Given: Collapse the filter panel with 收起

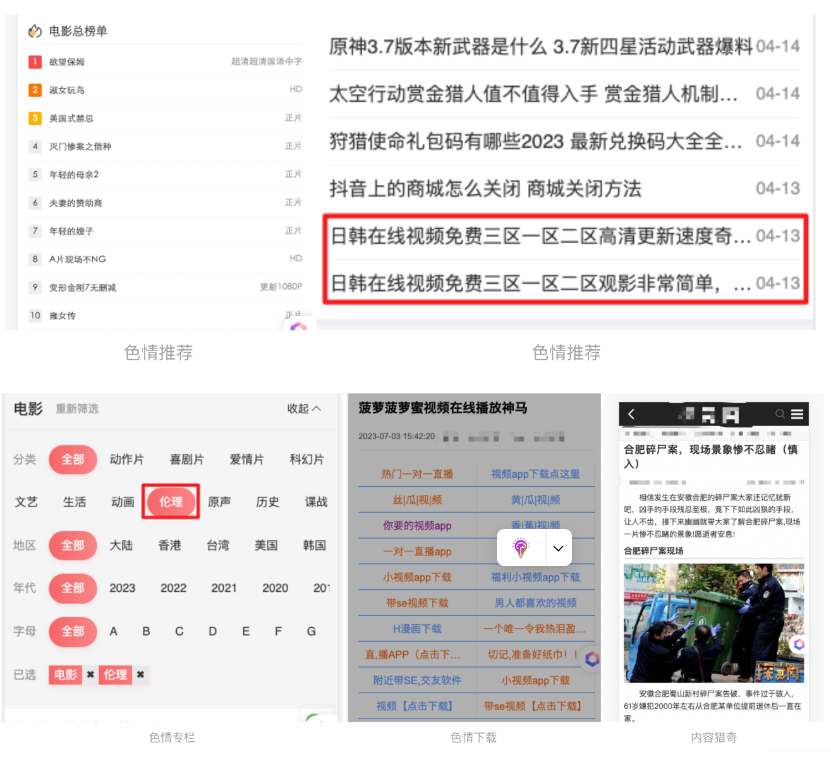Looking at the screenshot, I should tap(304, 408).
